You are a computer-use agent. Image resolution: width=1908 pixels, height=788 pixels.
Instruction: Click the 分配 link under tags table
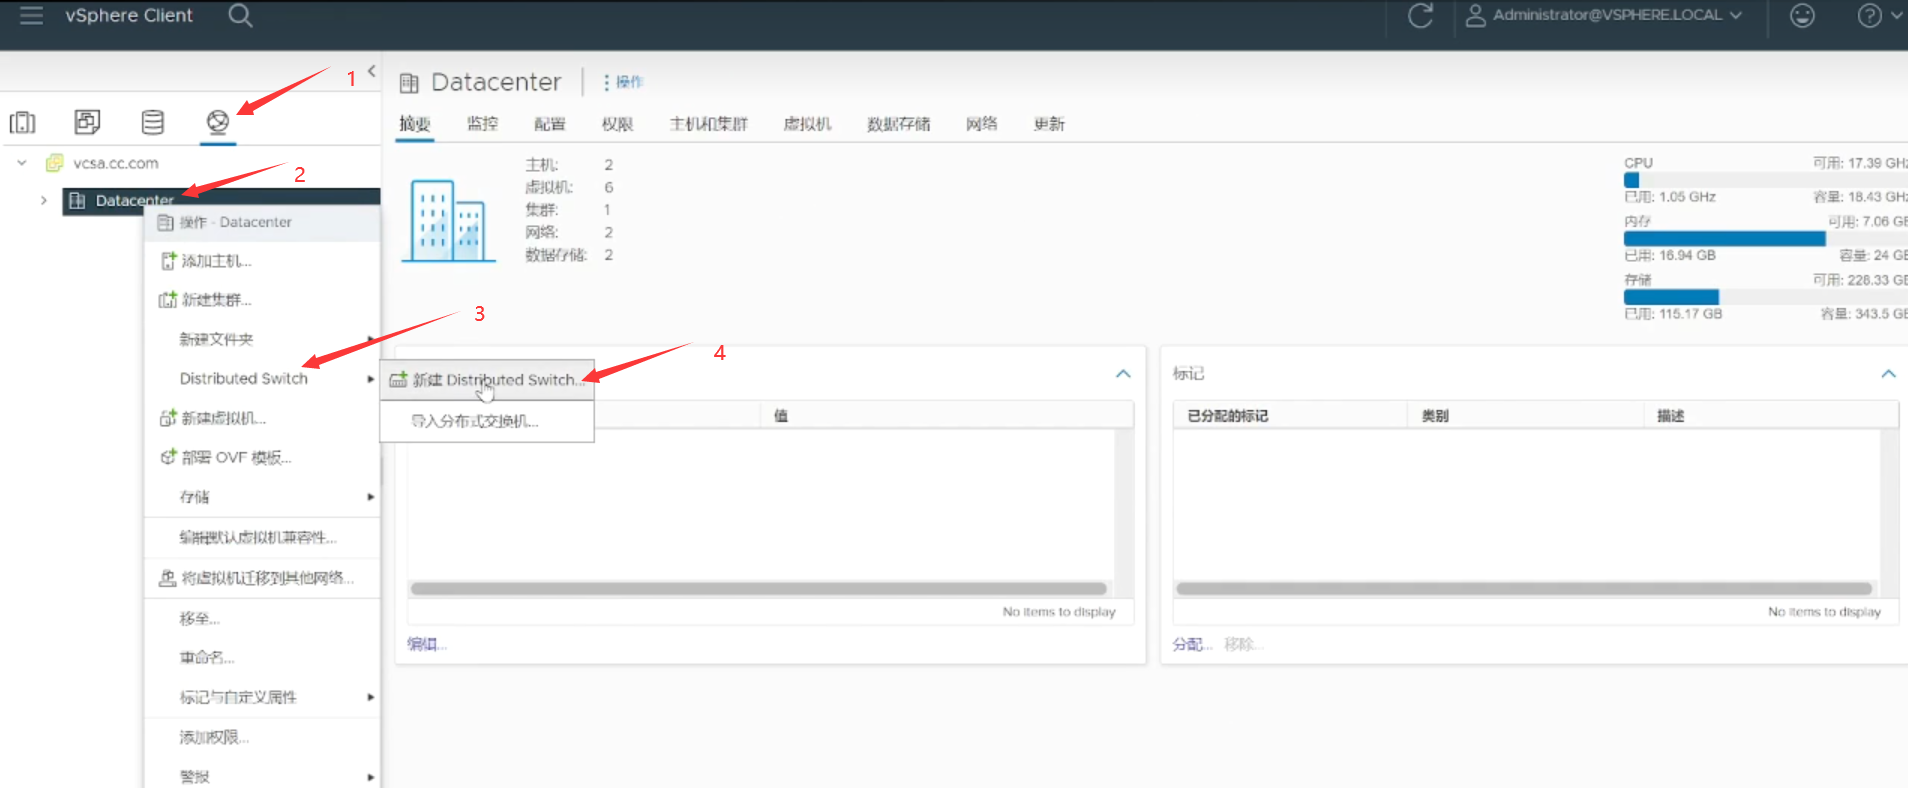tap(1192, 644)
